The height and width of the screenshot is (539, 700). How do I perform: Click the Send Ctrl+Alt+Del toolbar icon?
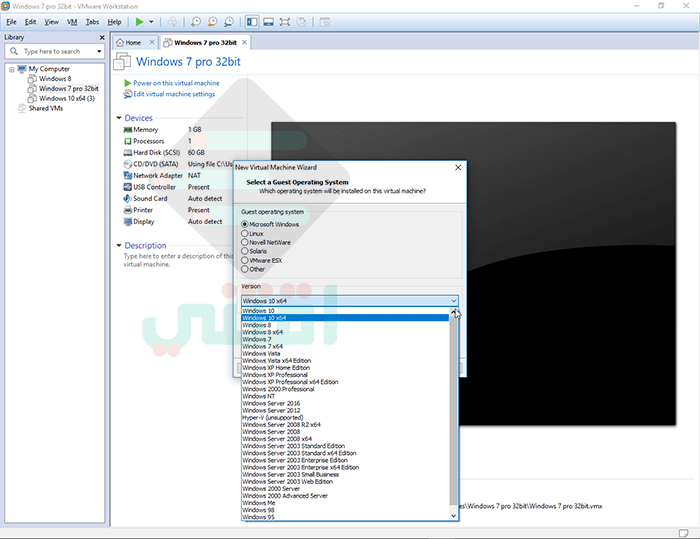pyautogui.click(x=172, y=22)
